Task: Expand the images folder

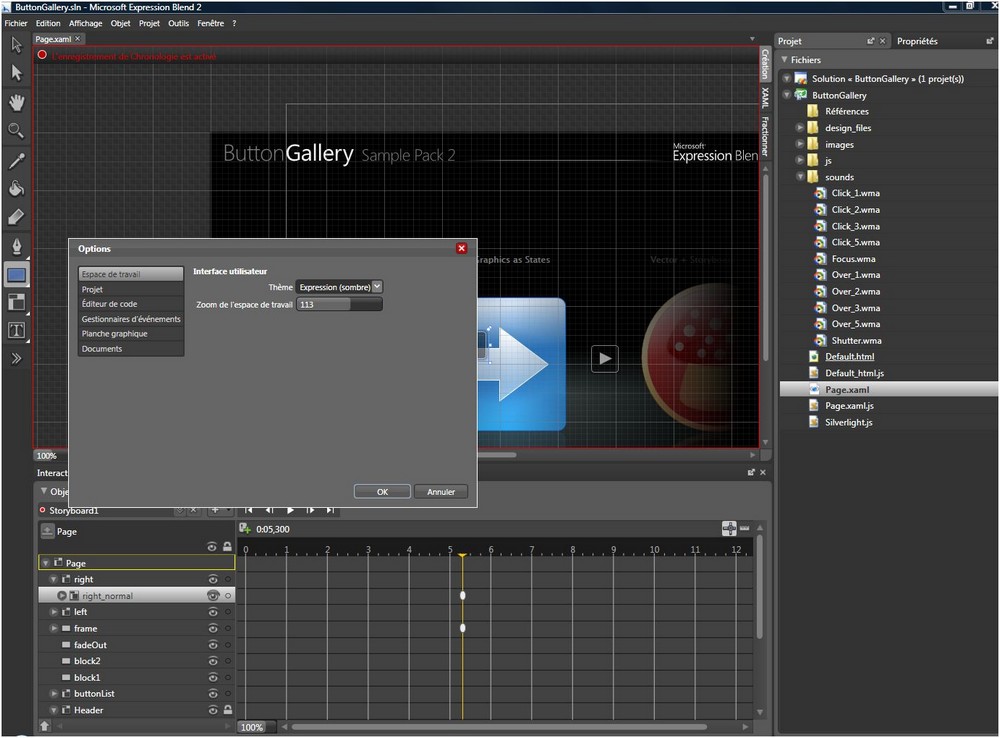Action: click(800, 144)
